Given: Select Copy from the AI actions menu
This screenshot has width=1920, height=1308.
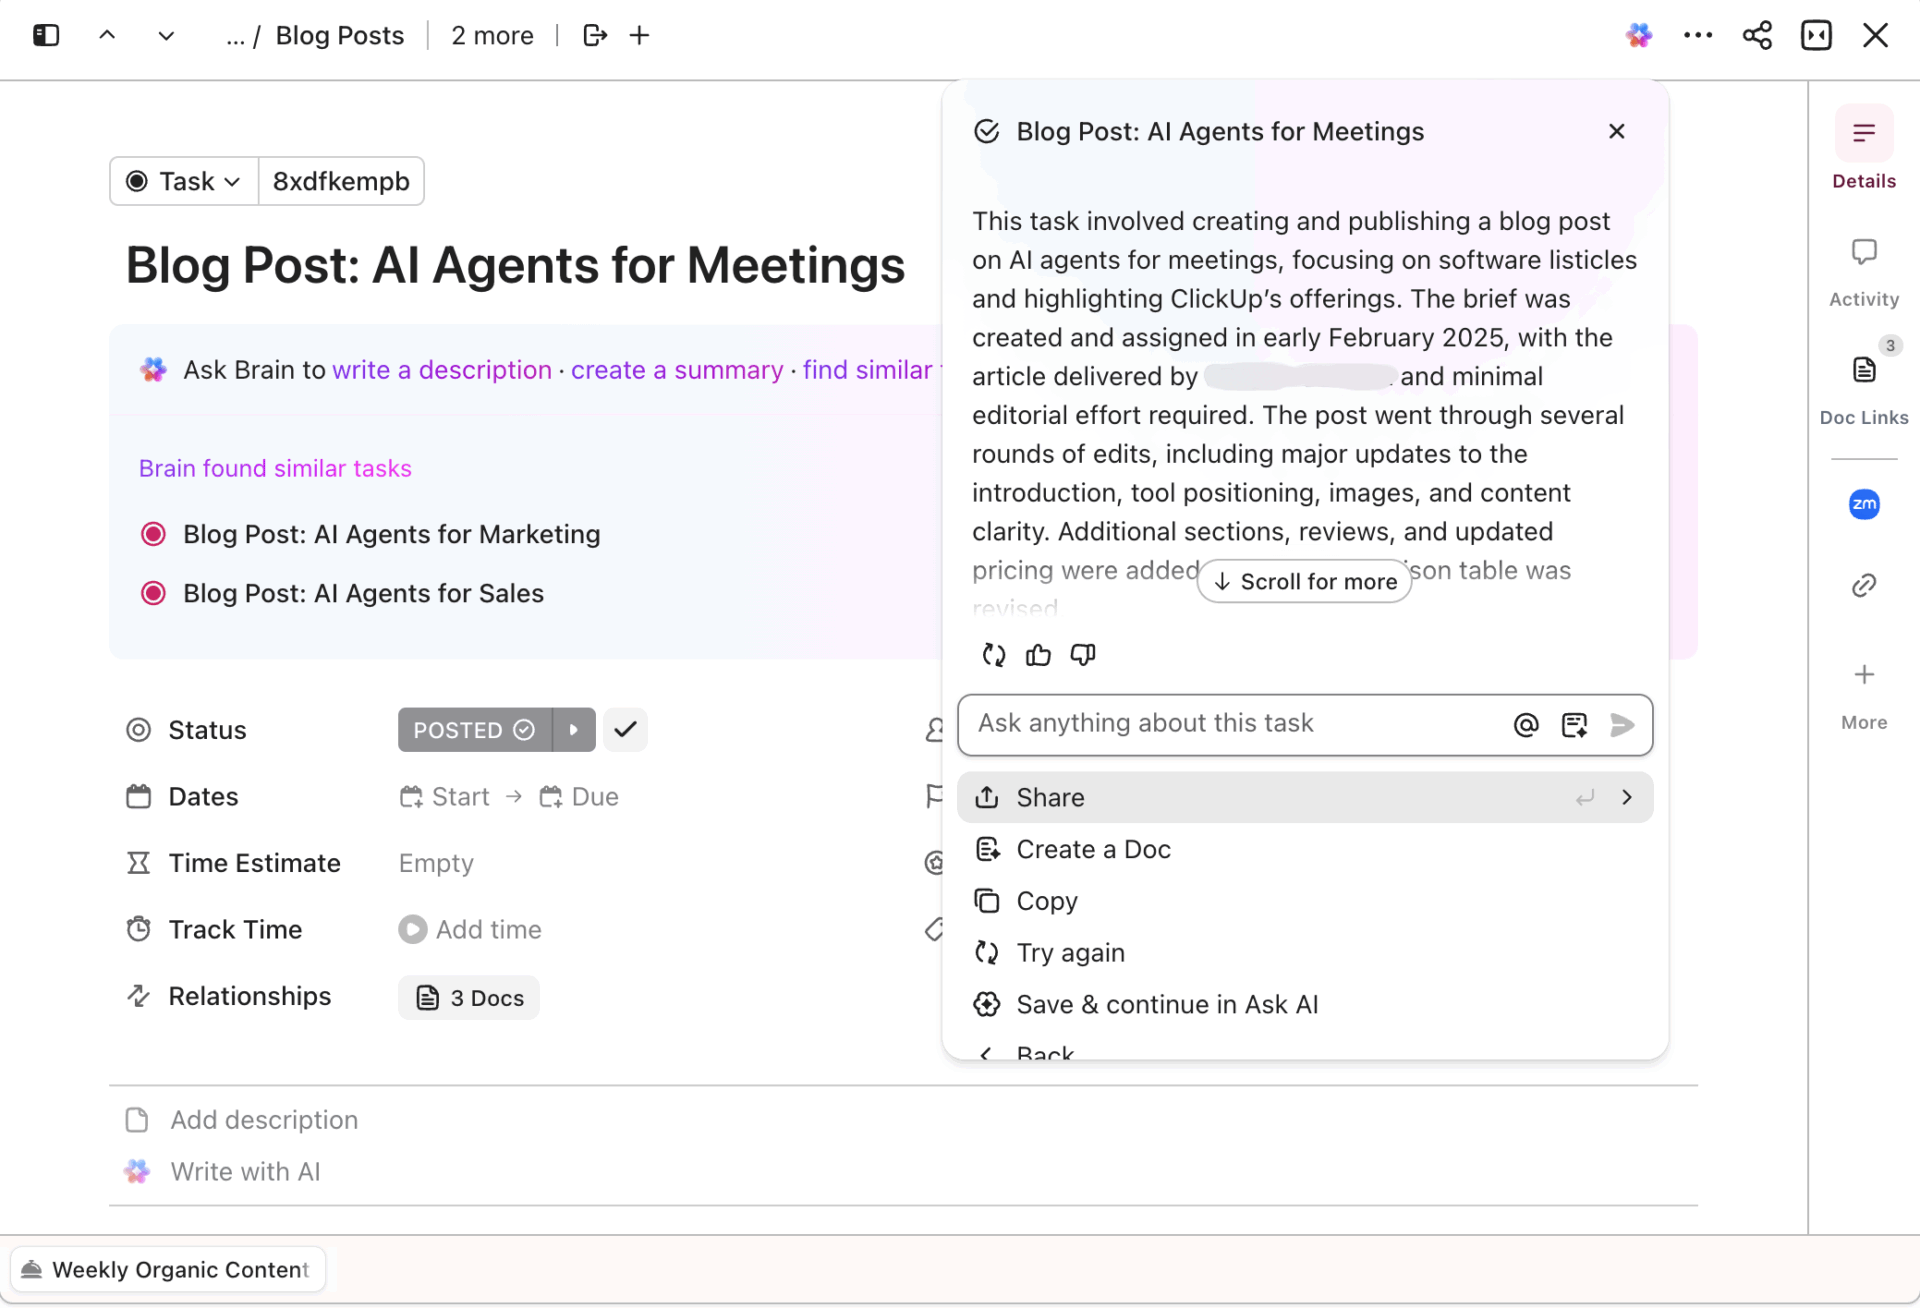Looking at the screenshot, I should (1047, 900).
